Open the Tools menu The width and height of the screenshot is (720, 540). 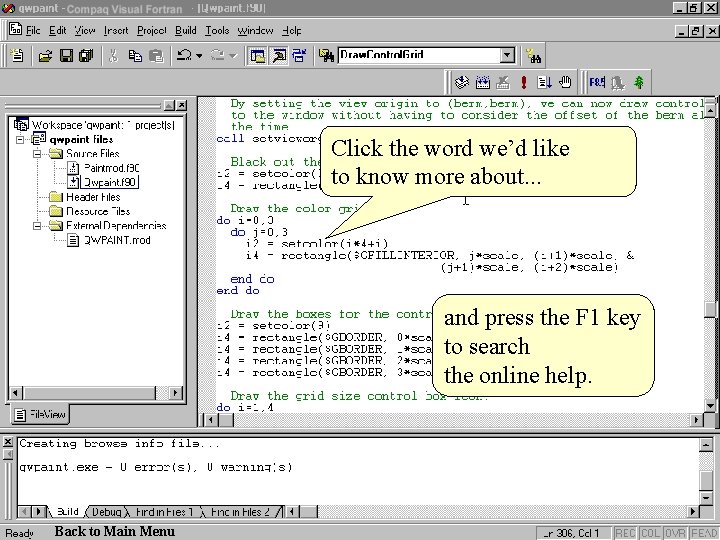(217, 31)
